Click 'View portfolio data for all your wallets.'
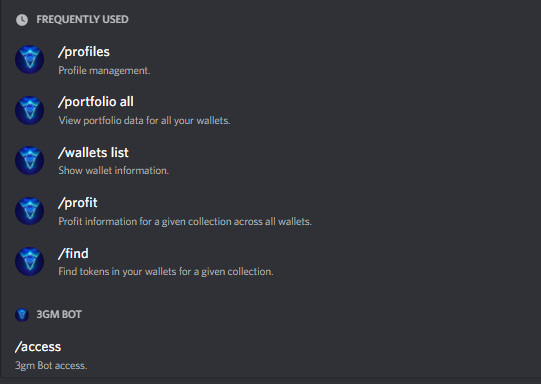Image resolution: width=541 pixels, height=384 pixels. pyautogui.click(x=144, y=121)
